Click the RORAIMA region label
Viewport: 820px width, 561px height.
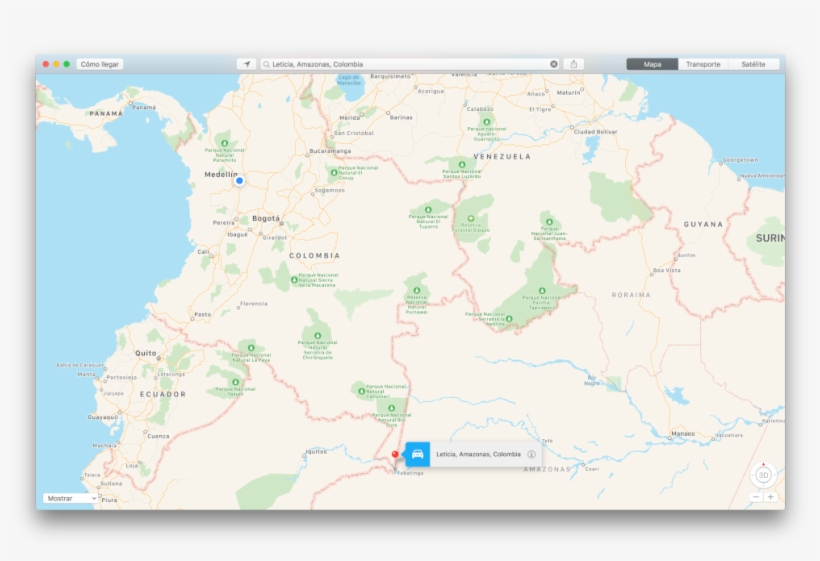(x=631, y=295)
